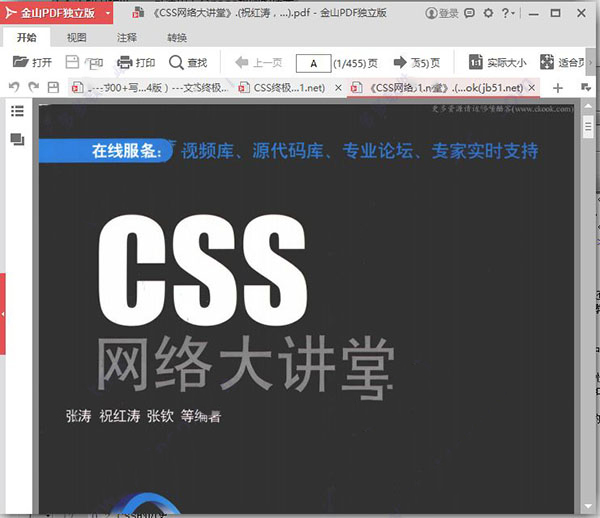Click the 实际大小 actual size icon
600x518 pixels.
[x=476, y=62]
